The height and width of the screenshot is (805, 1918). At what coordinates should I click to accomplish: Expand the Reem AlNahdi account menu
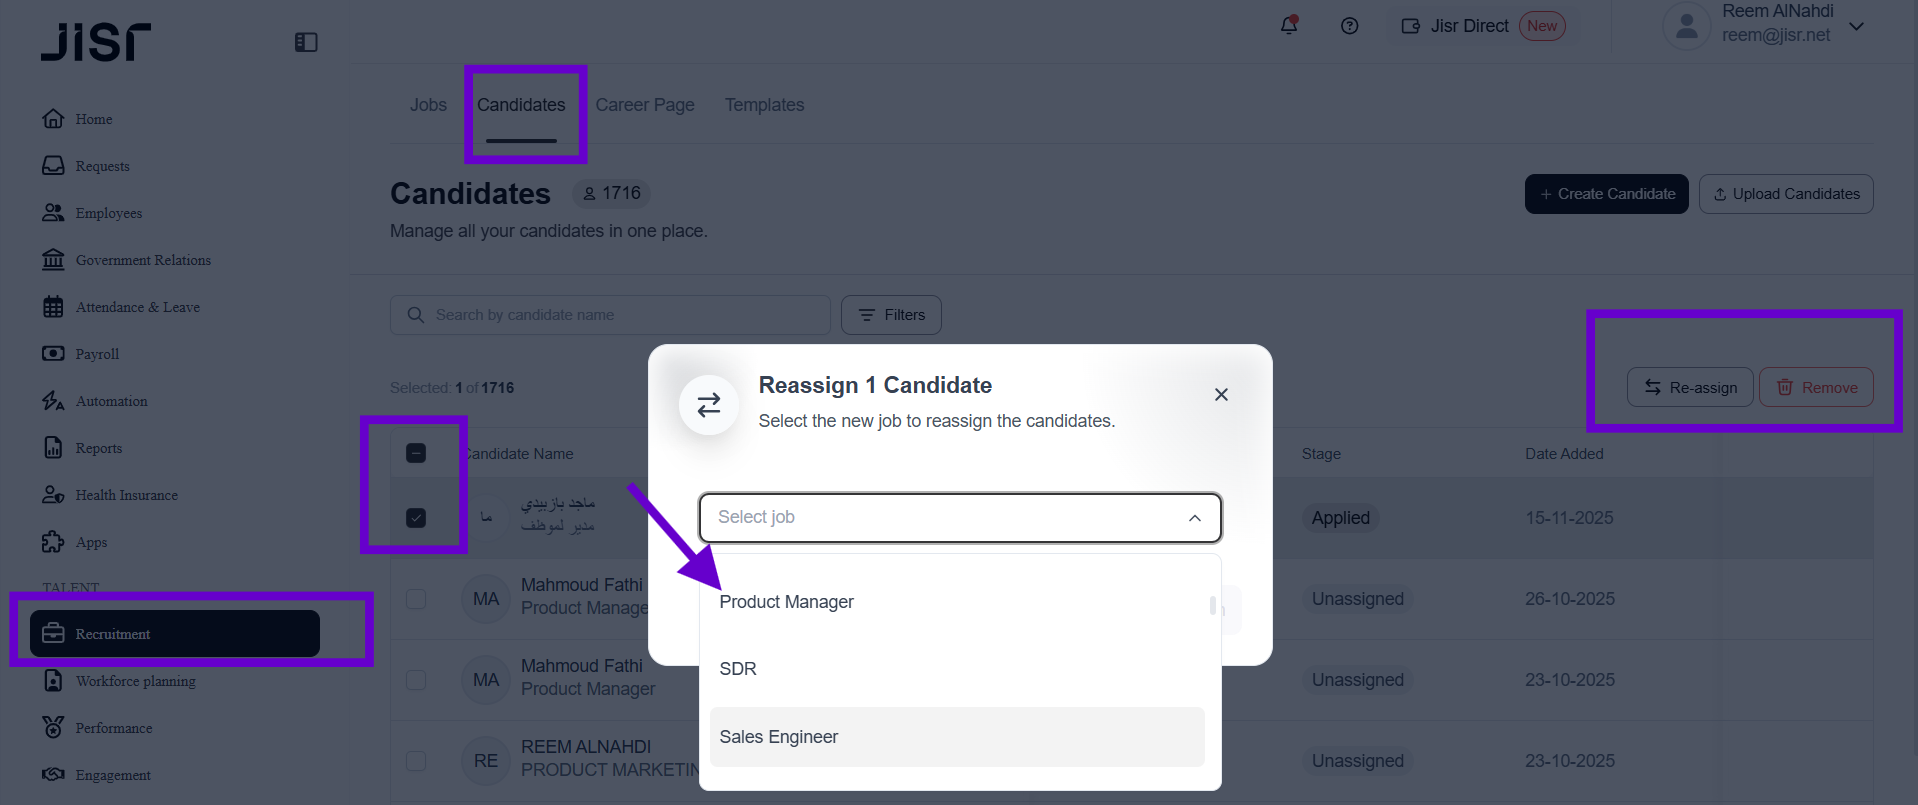tap(1856, 26)
